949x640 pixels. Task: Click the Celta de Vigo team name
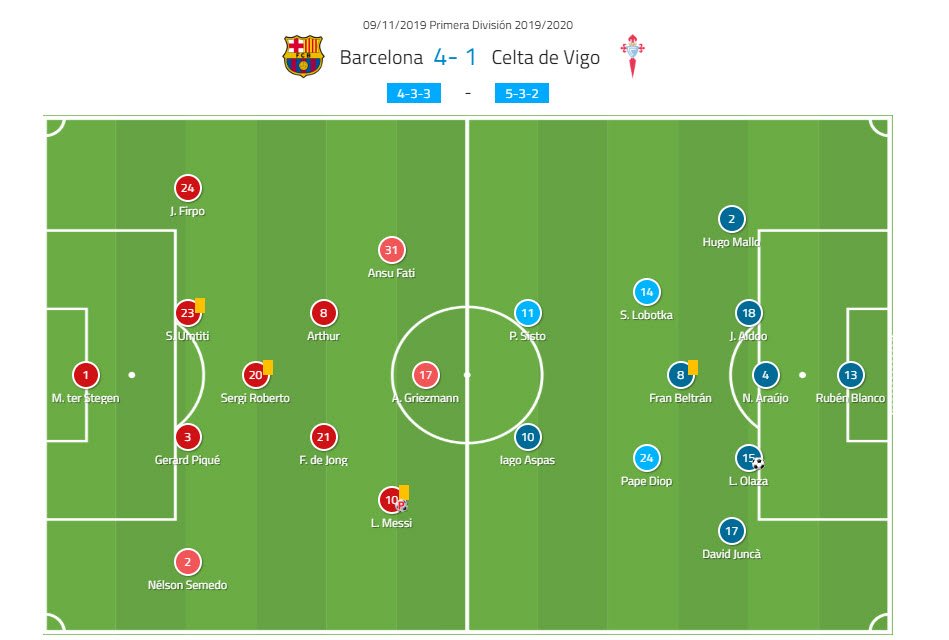pos(546,58)
